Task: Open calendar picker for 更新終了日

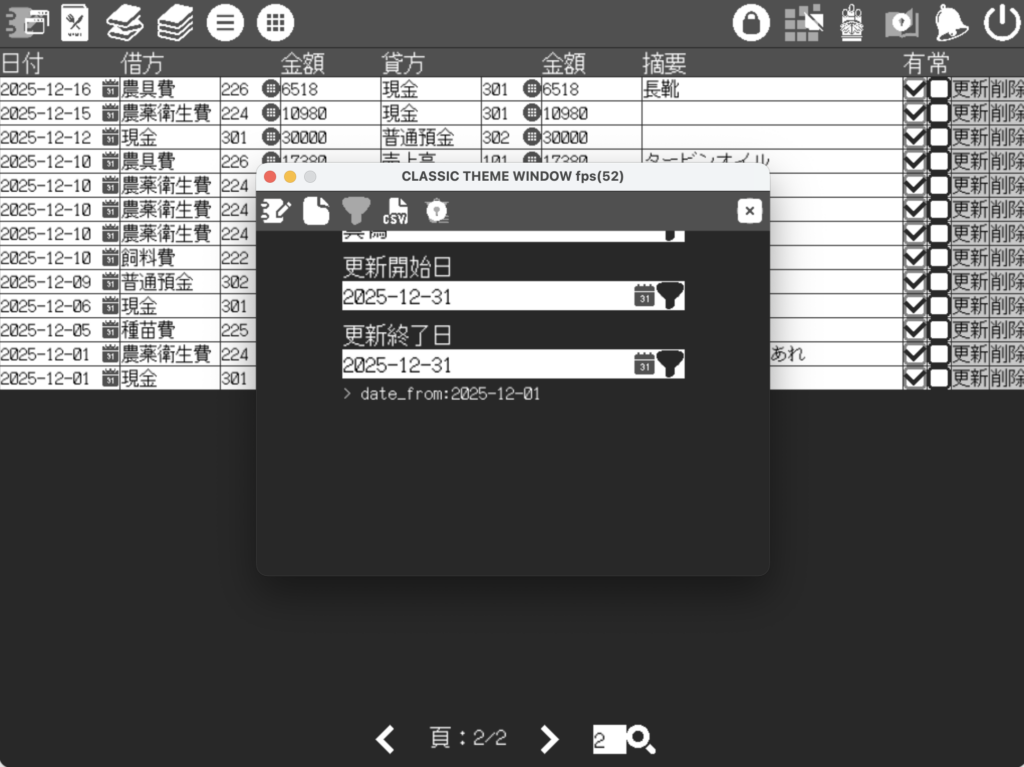Action: pyautogui.click(x=644, y=363)
